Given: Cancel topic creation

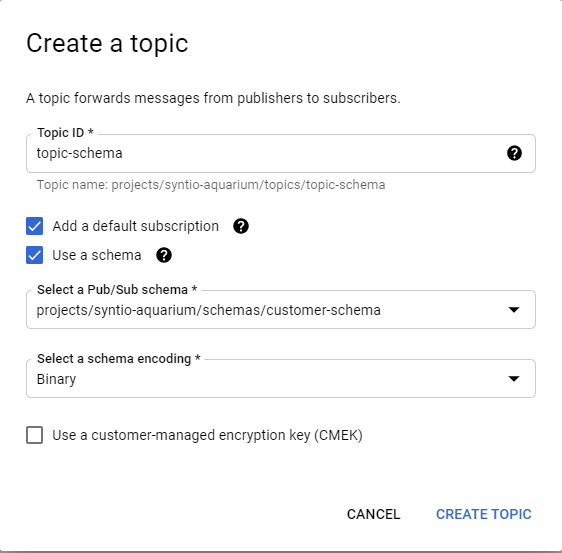Looking at the screenshot, I should point(373,514).
